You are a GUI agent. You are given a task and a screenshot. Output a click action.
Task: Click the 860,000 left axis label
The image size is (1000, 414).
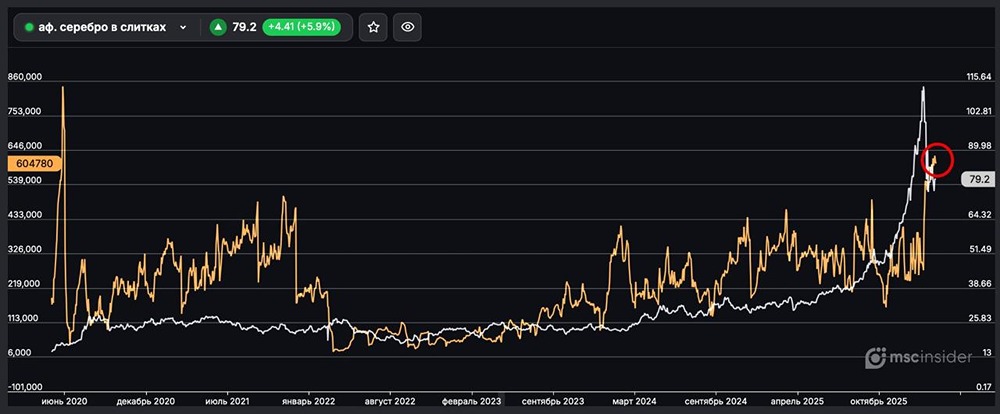click(24, 77)
